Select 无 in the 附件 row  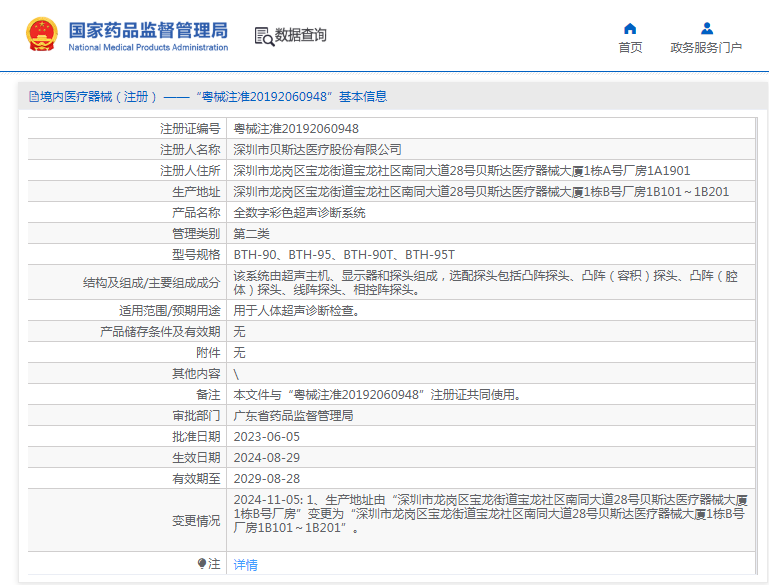point(239,353)
